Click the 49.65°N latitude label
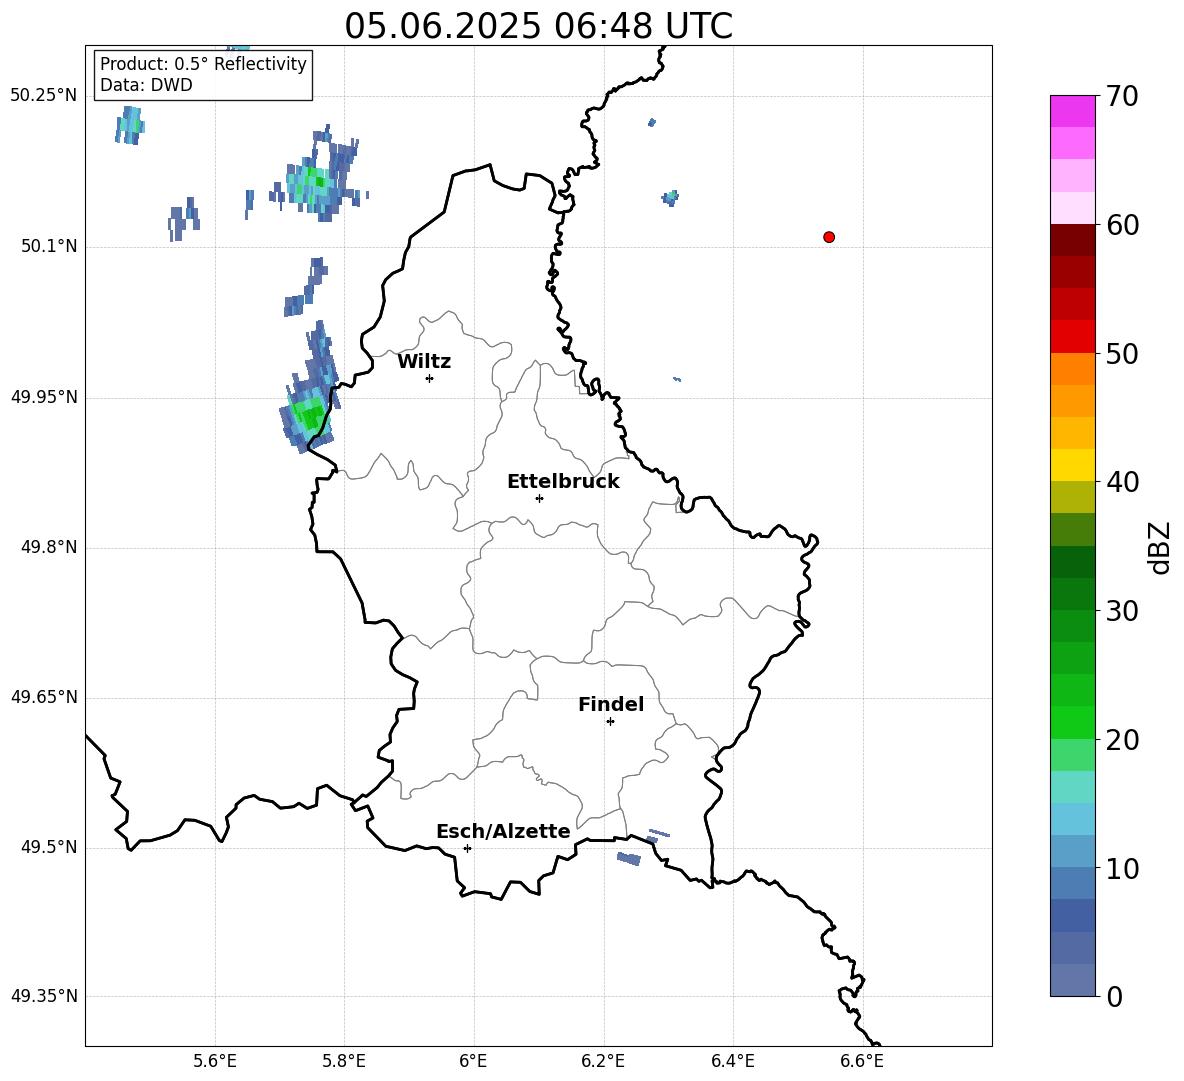 pos(44,697)
